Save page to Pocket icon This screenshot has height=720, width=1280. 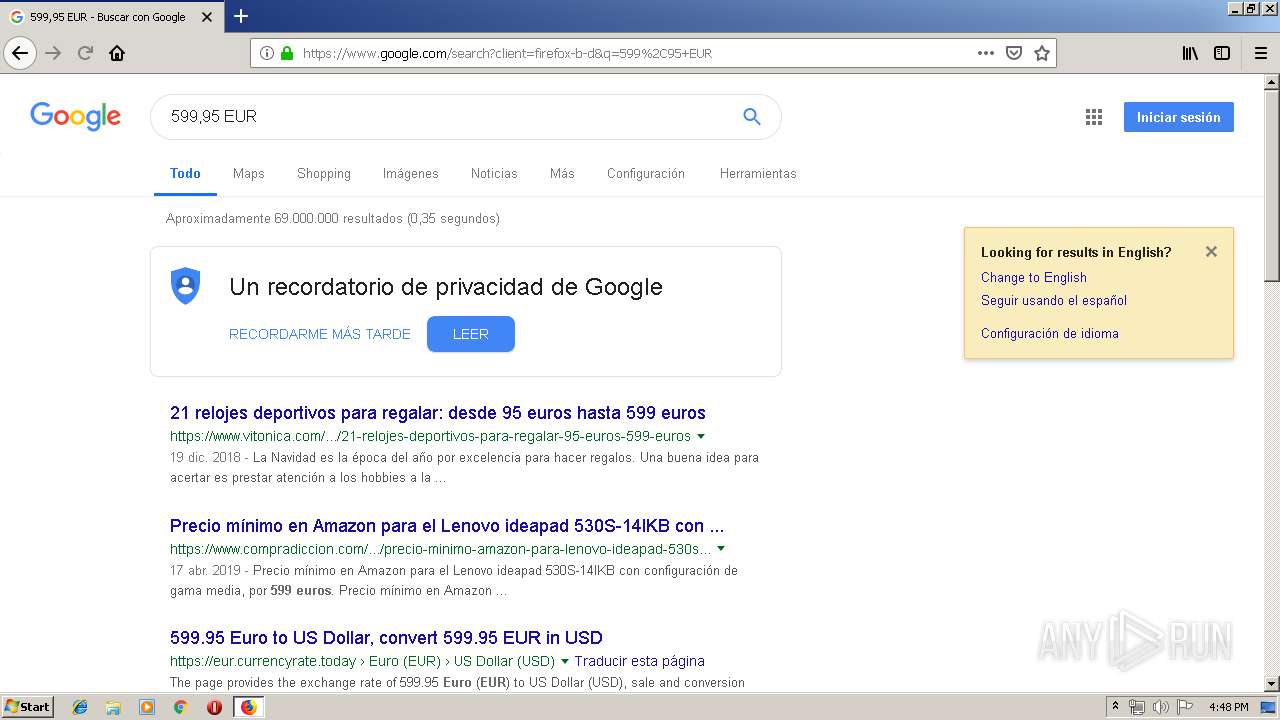1014,53
